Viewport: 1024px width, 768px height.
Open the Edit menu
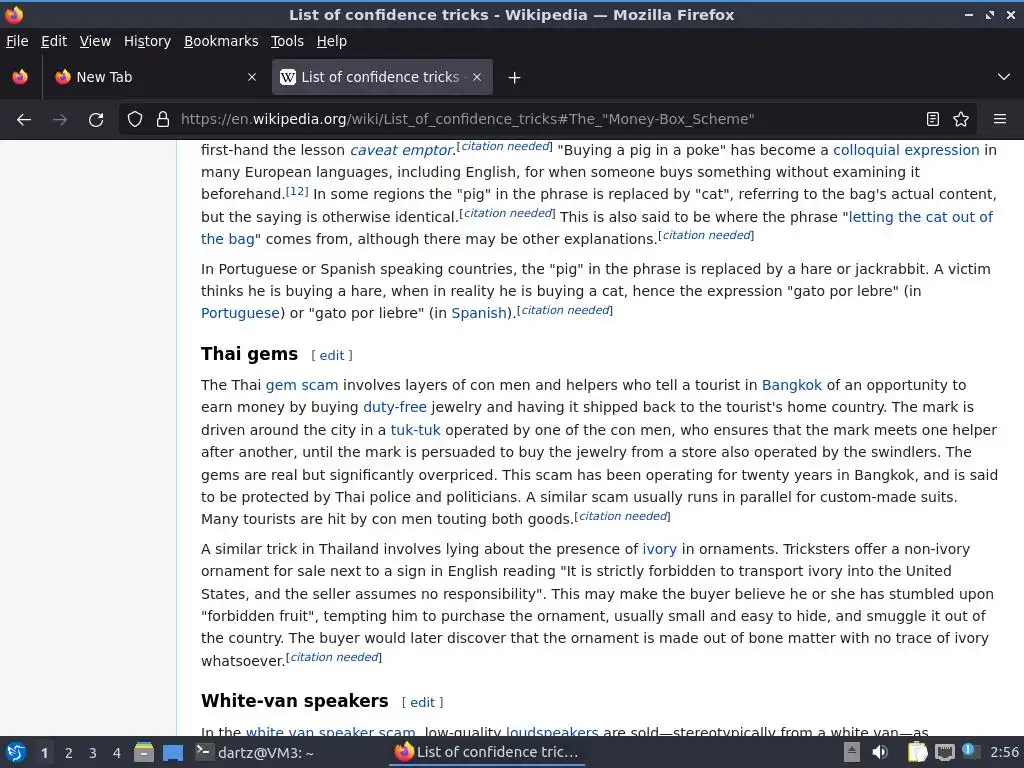54,41
